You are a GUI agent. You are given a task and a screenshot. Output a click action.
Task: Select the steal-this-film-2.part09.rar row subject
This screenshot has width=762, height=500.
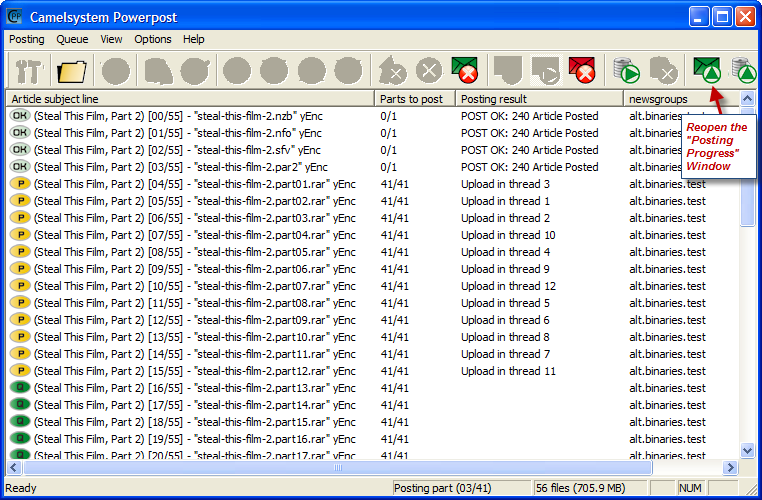coord(194,320)
